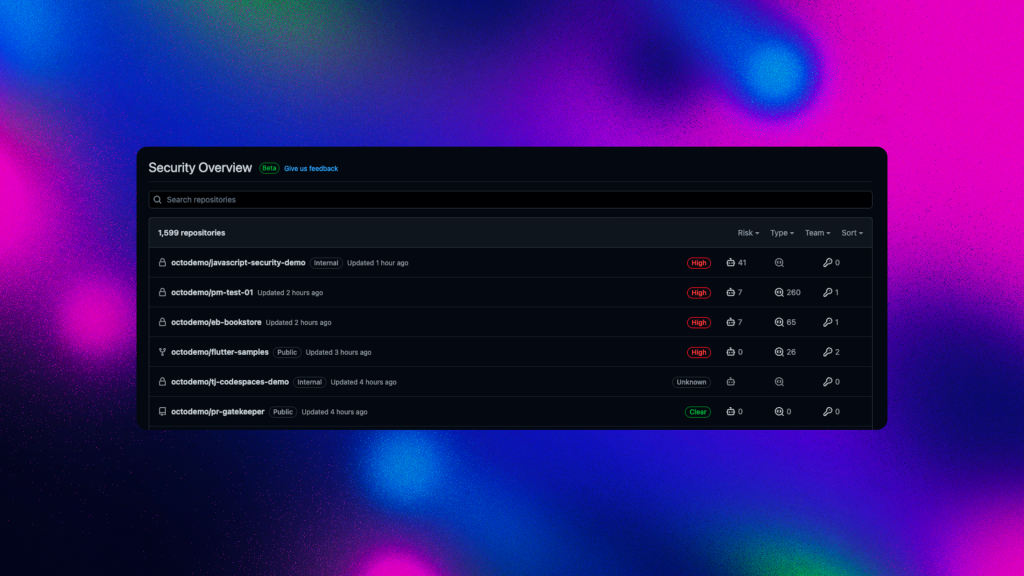Click Dependabot icon in pr-gatekeeper row
Image resolution: width=1024 pixels, height=576 pixels.
click(x=731, y=411)
